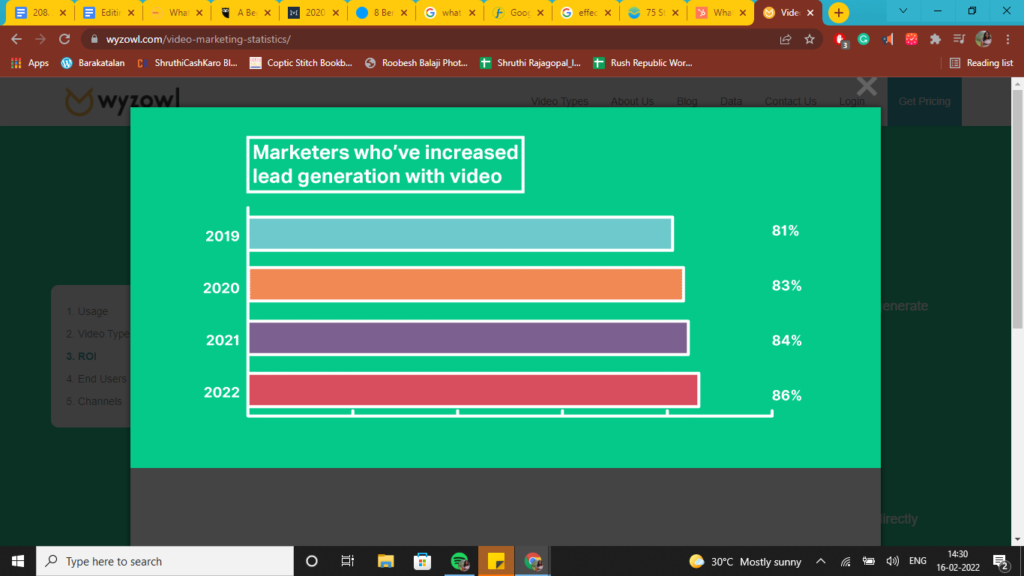Viewport: 1024px width, 576px height.
Task: Click the red 2022 bar in chart
Action: pos(473,391)
